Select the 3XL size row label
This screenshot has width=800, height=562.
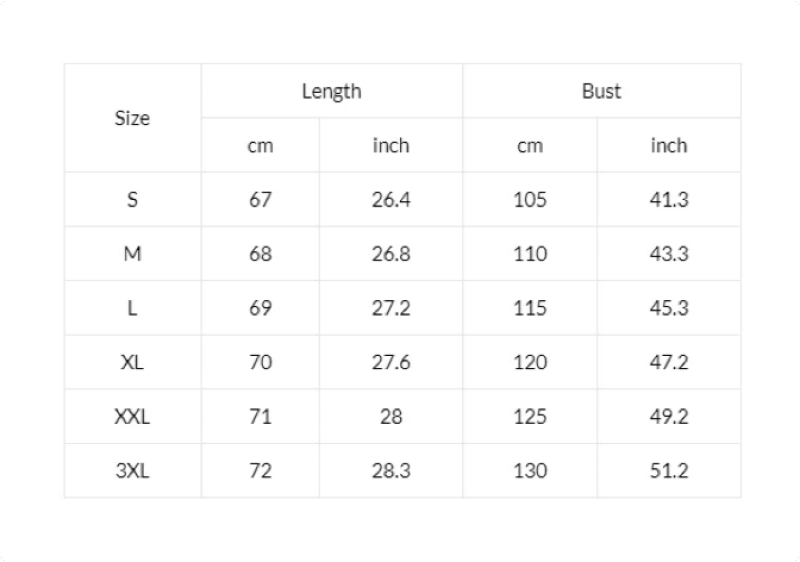(x=132, y=470)
